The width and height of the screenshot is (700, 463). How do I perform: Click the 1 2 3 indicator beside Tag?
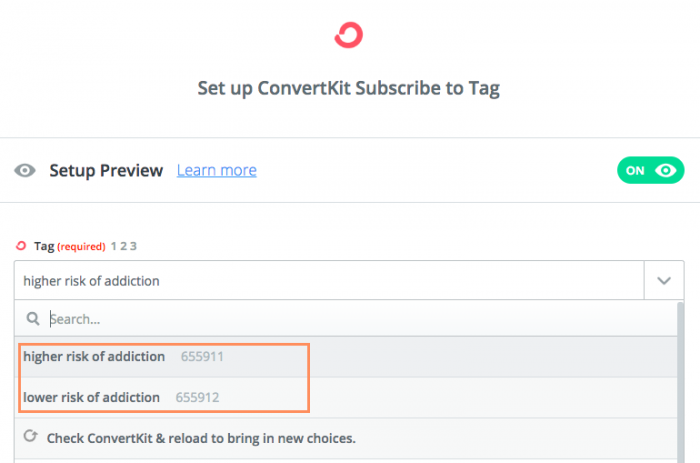point(124,245)
